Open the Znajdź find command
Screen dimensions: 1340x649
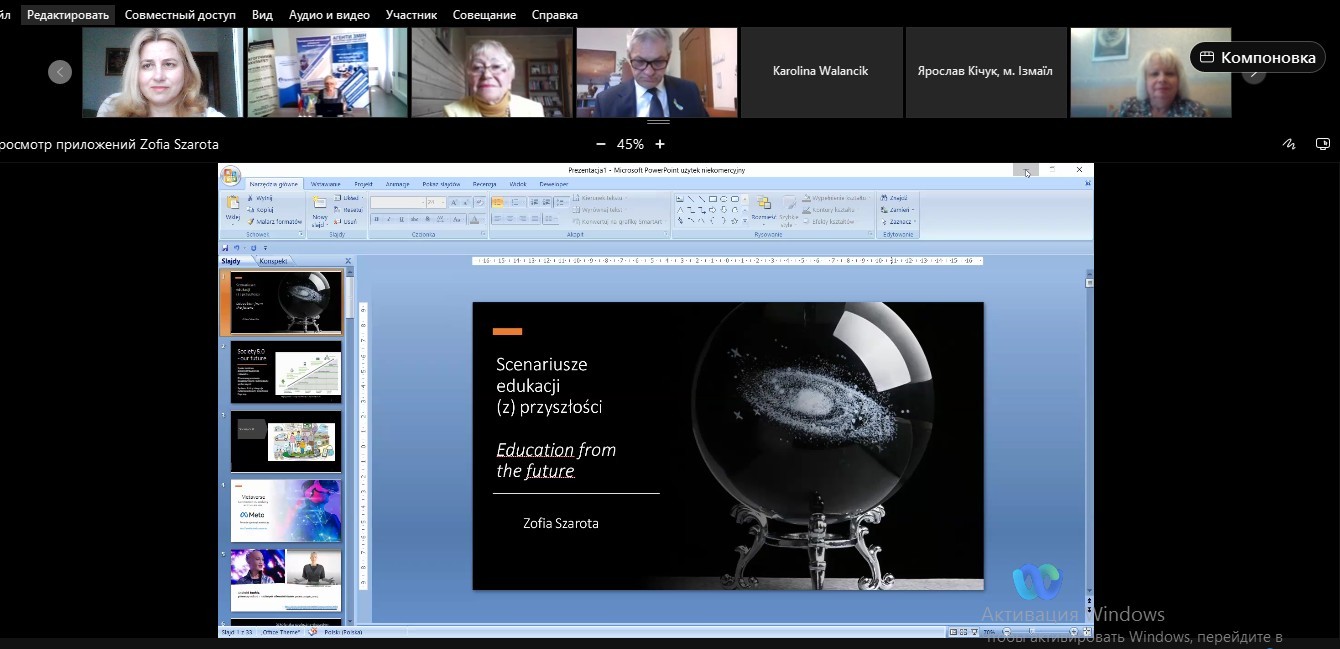click(x=896, y=198)
